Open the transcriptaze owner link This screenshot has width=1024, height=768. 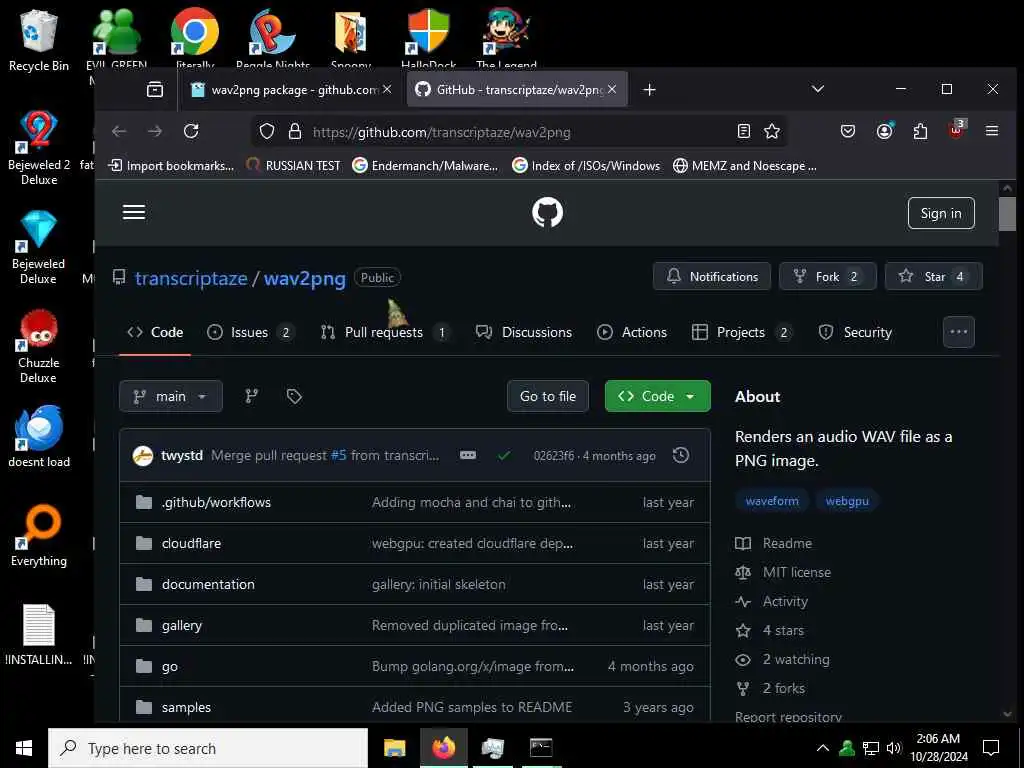tap(191, 278)
